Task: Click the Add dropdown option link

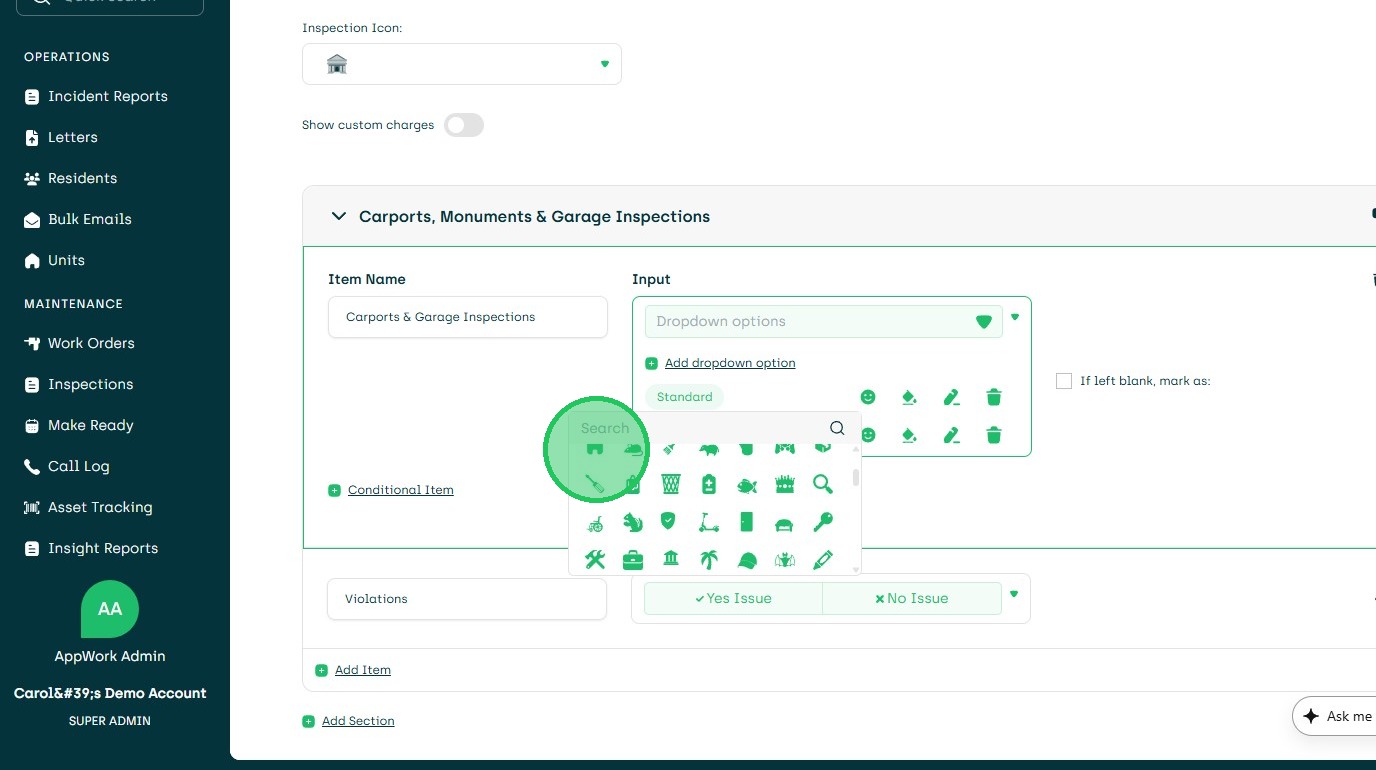Action: [x=729, y=363]
